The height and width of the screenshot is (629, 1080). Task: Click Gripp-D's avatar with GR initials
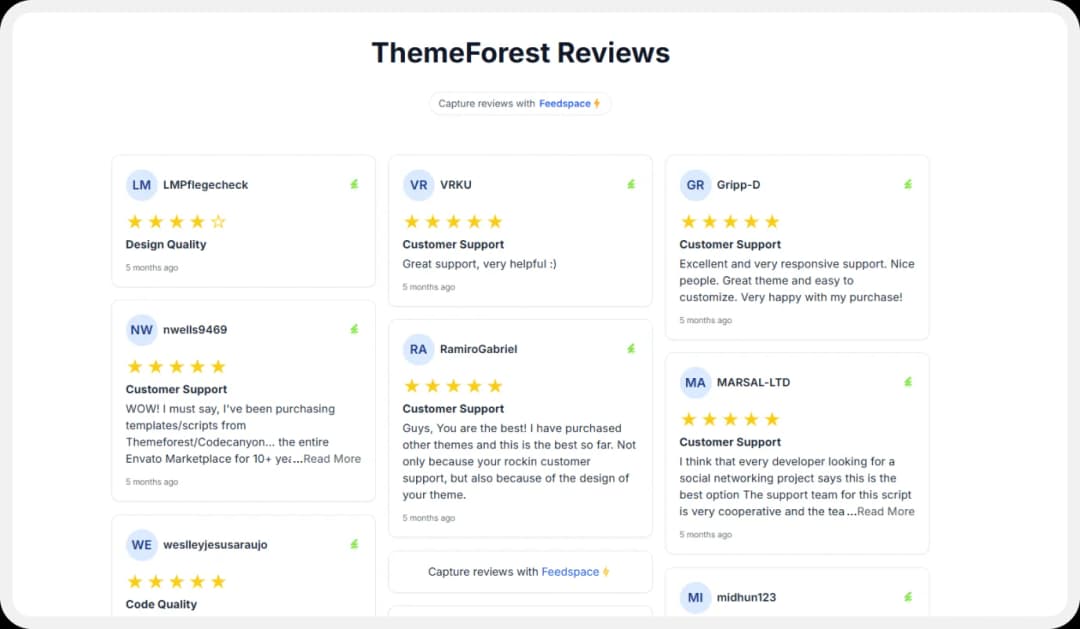point(696,184)
